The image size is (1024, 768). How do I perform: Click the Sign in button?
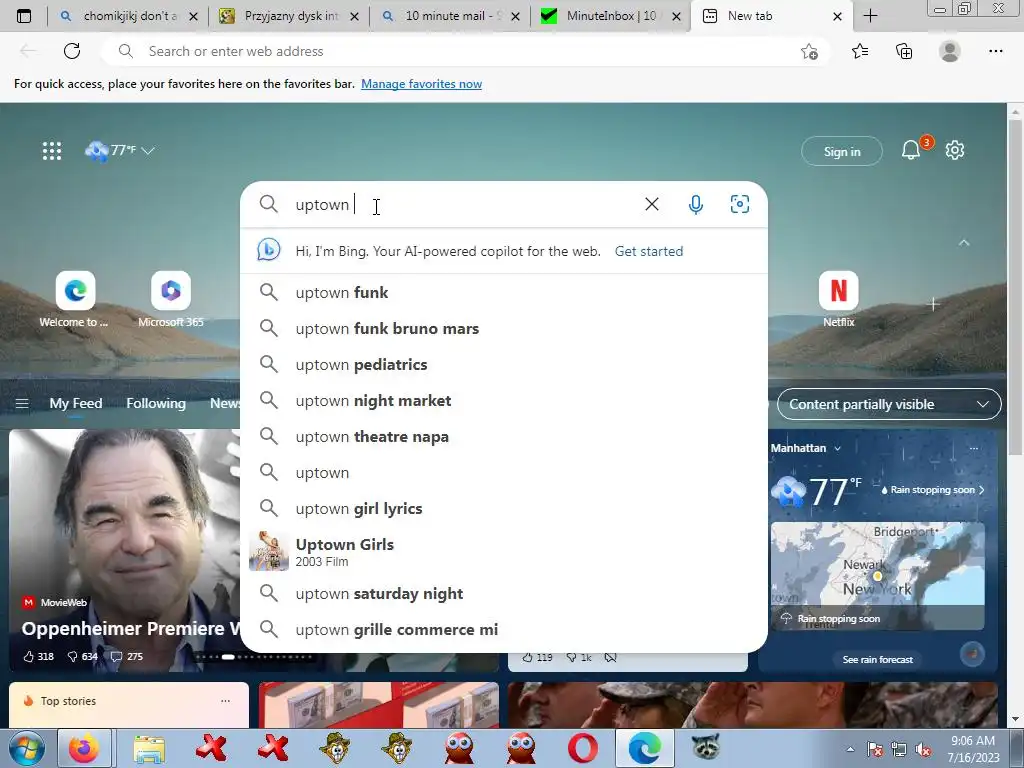842,152
